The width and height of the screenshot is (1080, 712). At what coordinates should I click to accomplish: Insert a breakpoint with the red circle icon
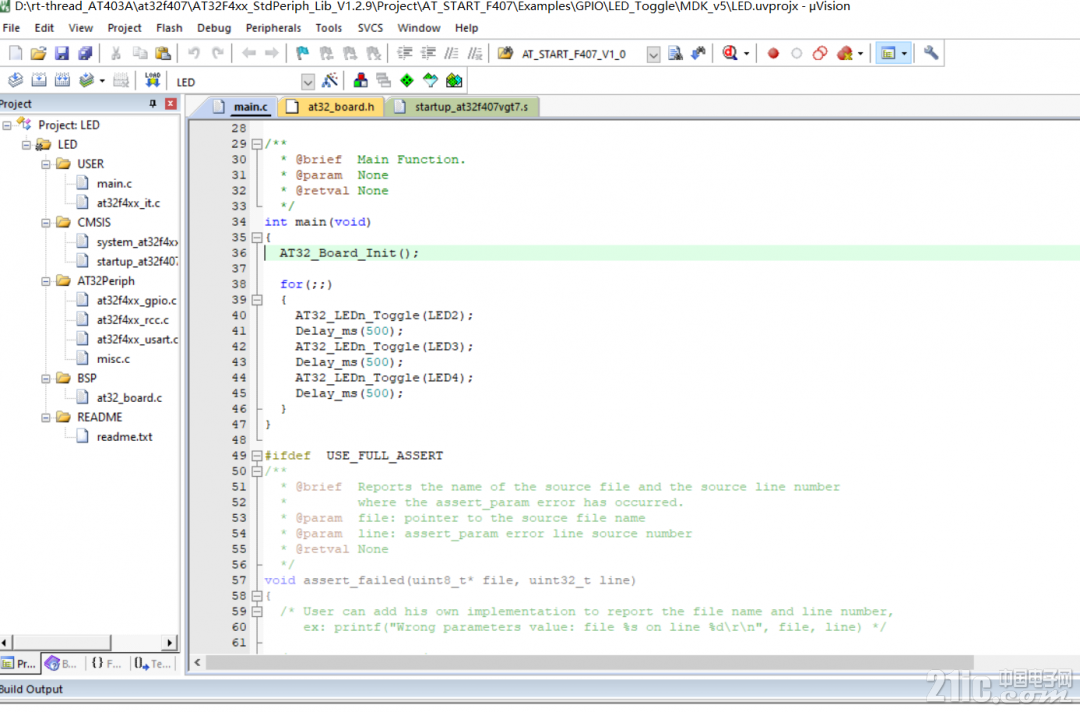point(773,53)
